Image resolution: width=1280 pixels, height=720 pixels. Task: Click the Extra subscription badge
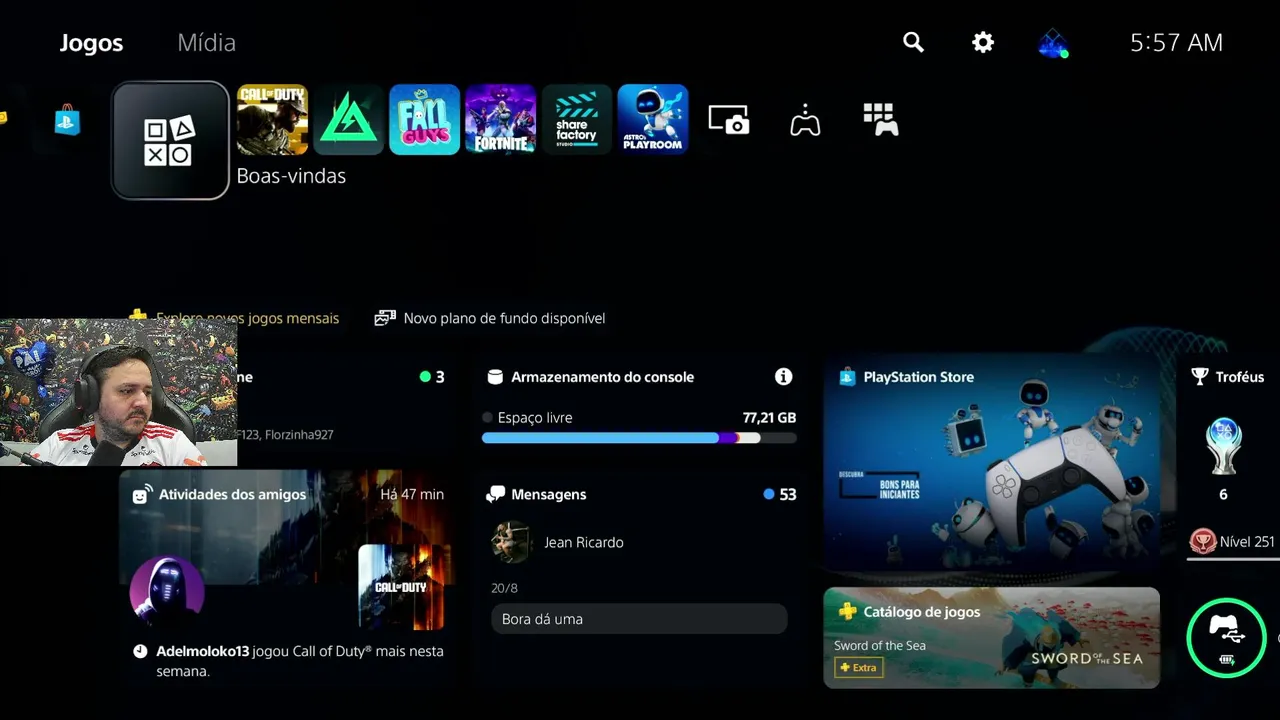click(x=858, y=667)
